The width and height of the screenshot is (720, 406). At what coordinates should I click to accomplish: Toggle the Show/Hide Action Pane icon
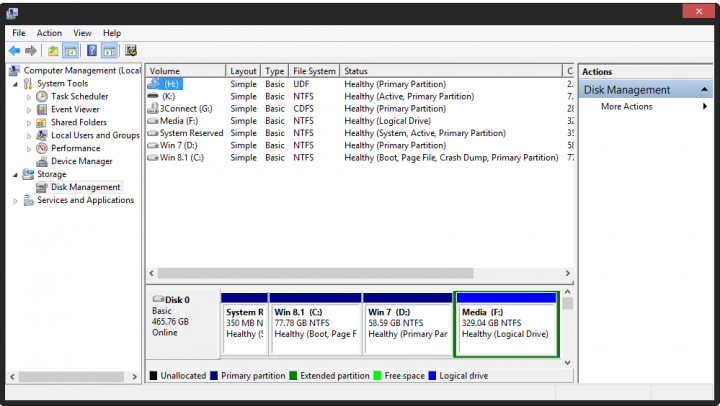(109, 51)
